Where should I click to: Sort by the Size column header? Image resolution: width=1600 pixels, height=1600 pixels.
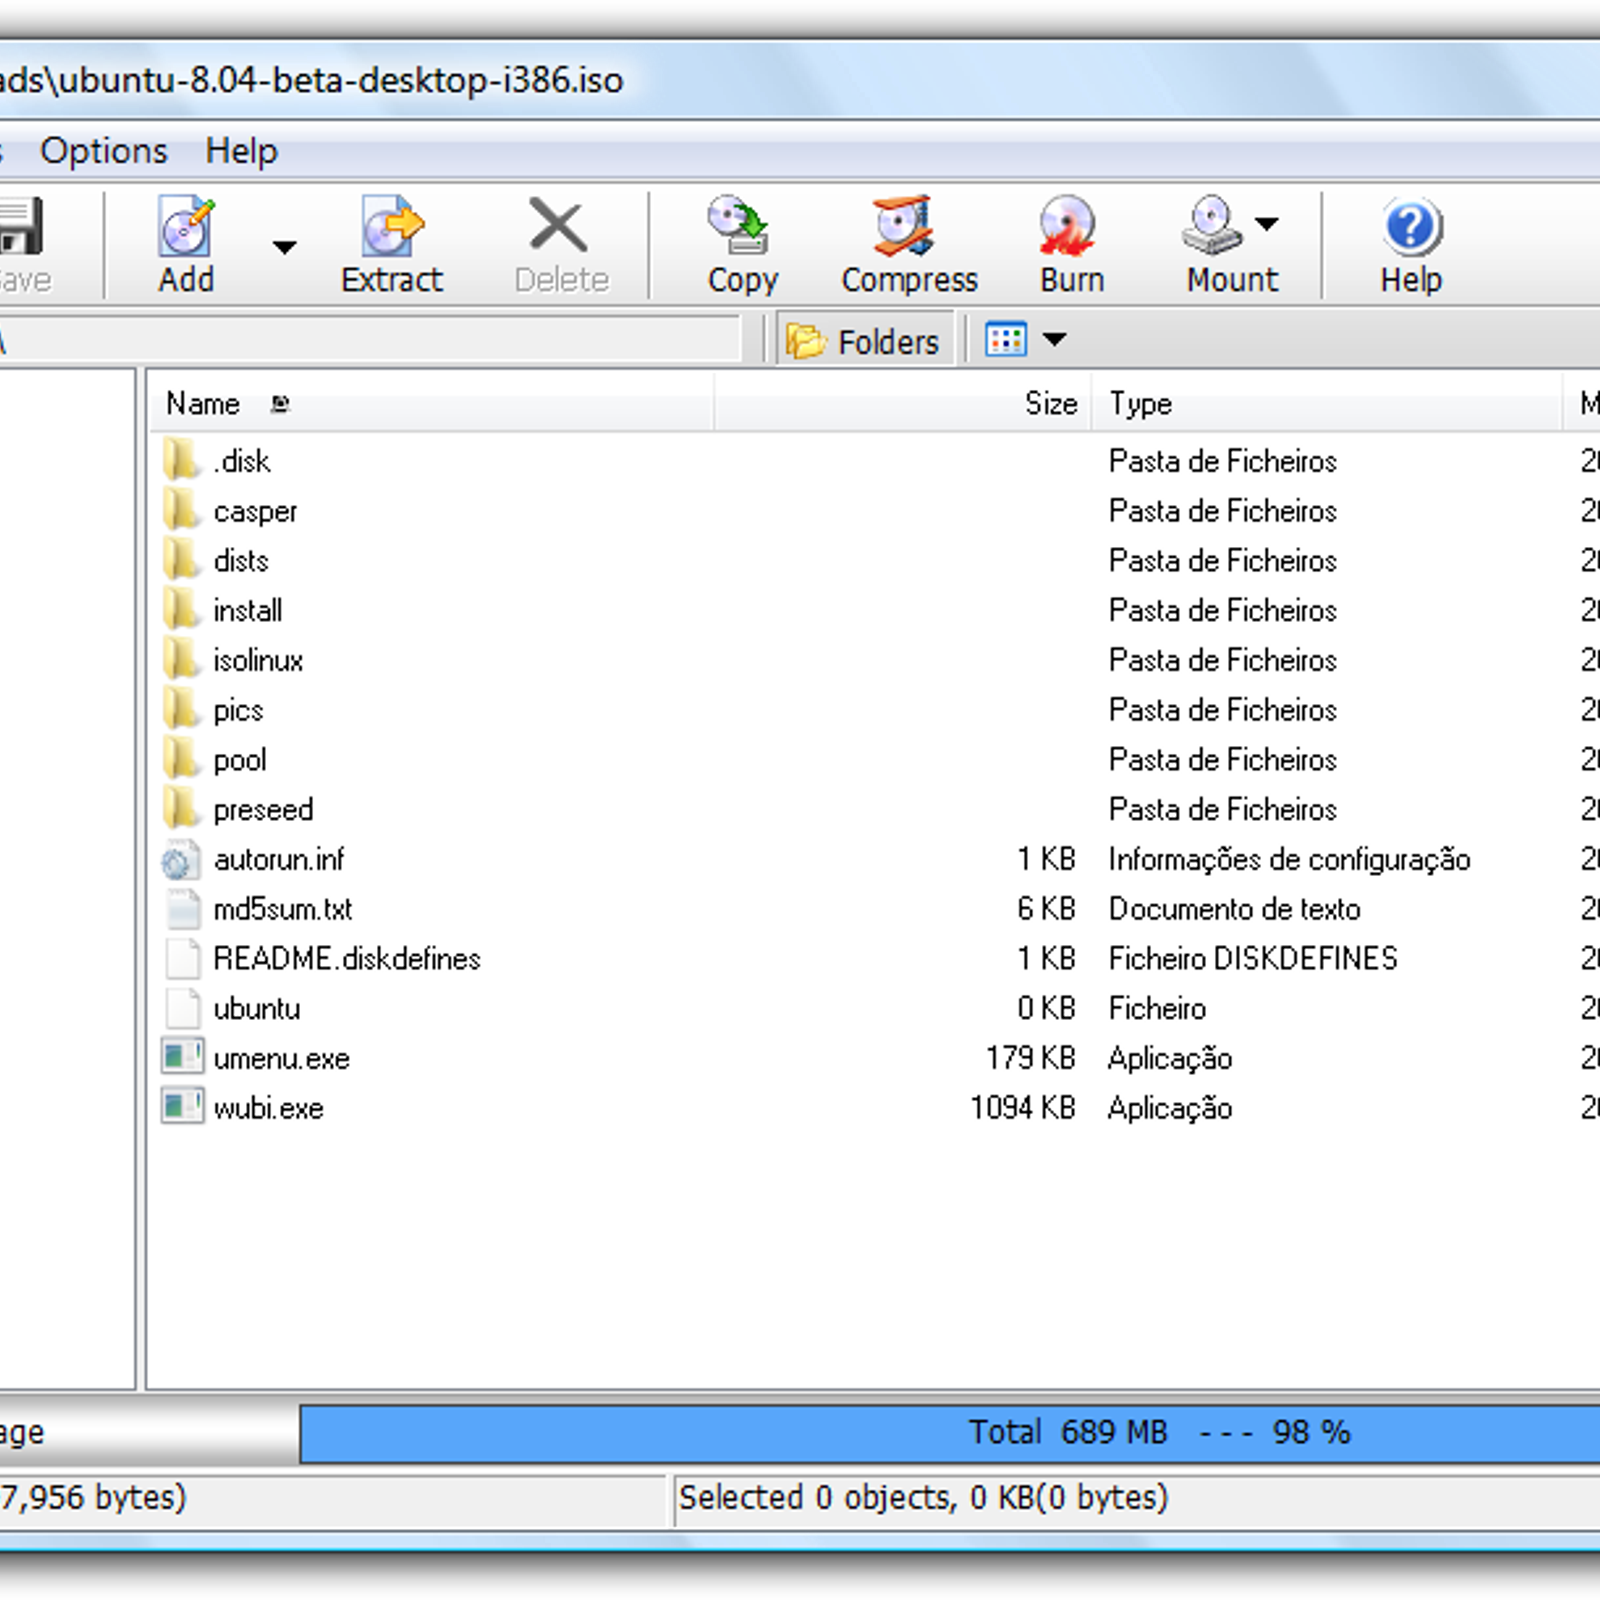coord(902,404)
